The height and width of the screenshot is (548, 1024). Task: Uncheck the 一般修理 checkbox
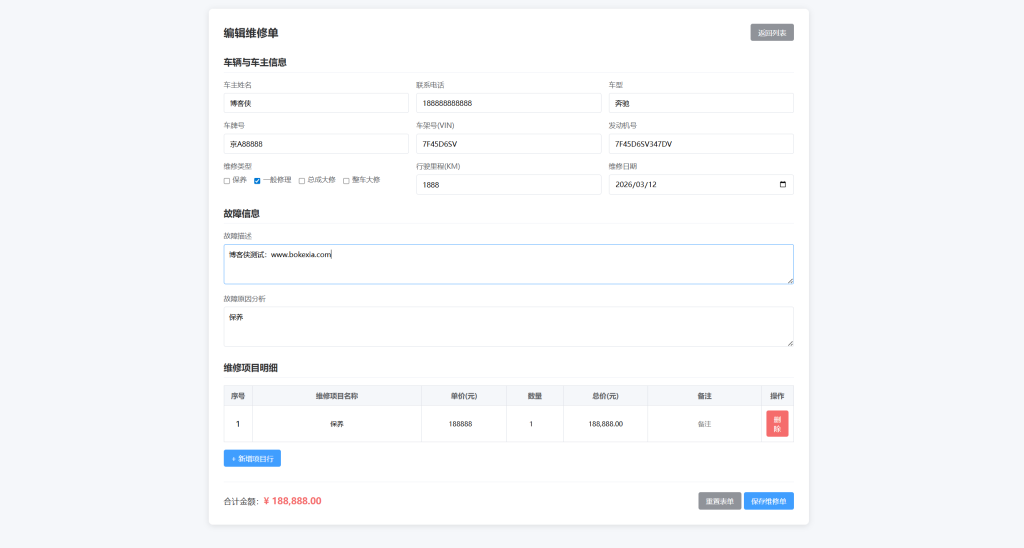point(258,181)
